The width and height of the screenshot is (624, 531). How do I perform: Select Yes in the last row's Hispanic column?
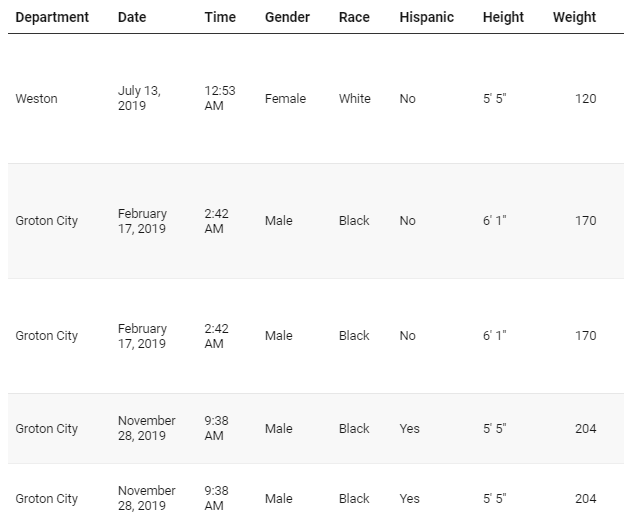coord(410,499)
